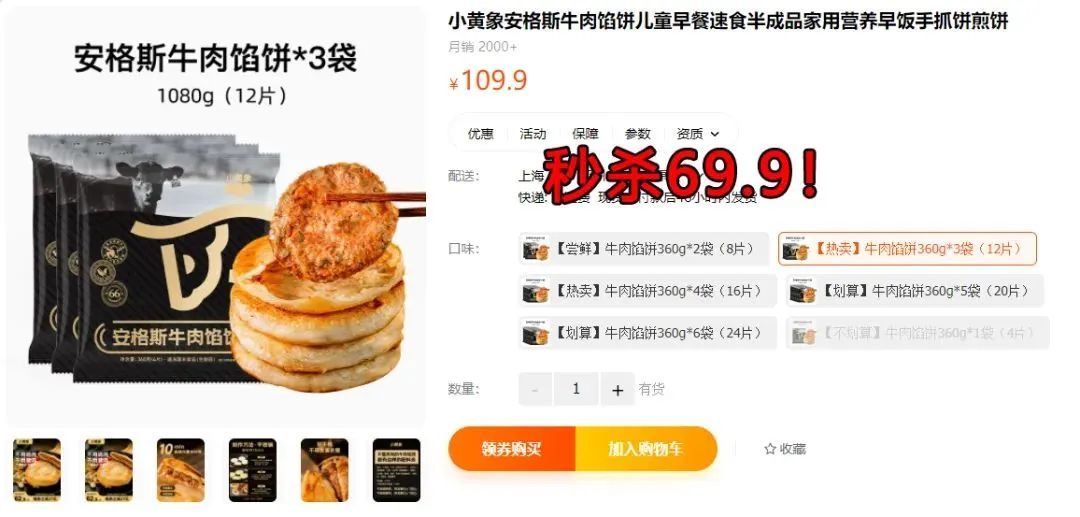Viewport: 1080px width, 517px height.
Task: Pick 【划算】牛肉馅饼360g*6袋 (24片) option
Action: point(647,333)
